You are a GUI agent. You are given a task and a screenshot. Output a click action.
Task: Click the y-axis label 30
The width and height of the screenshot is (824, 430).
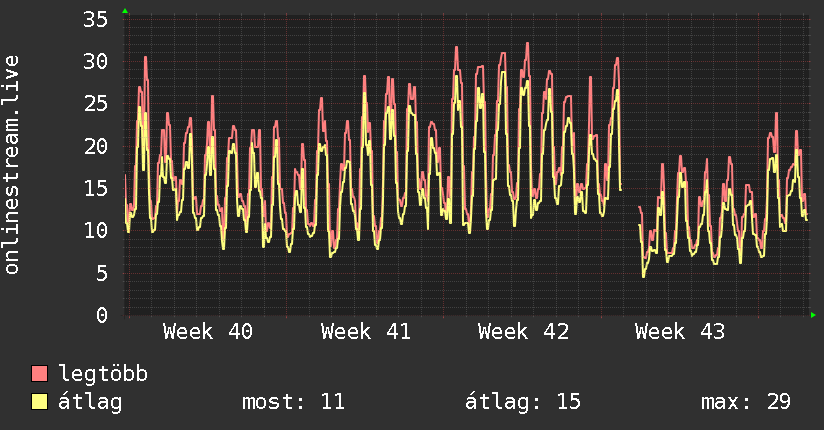click(96, 62)
